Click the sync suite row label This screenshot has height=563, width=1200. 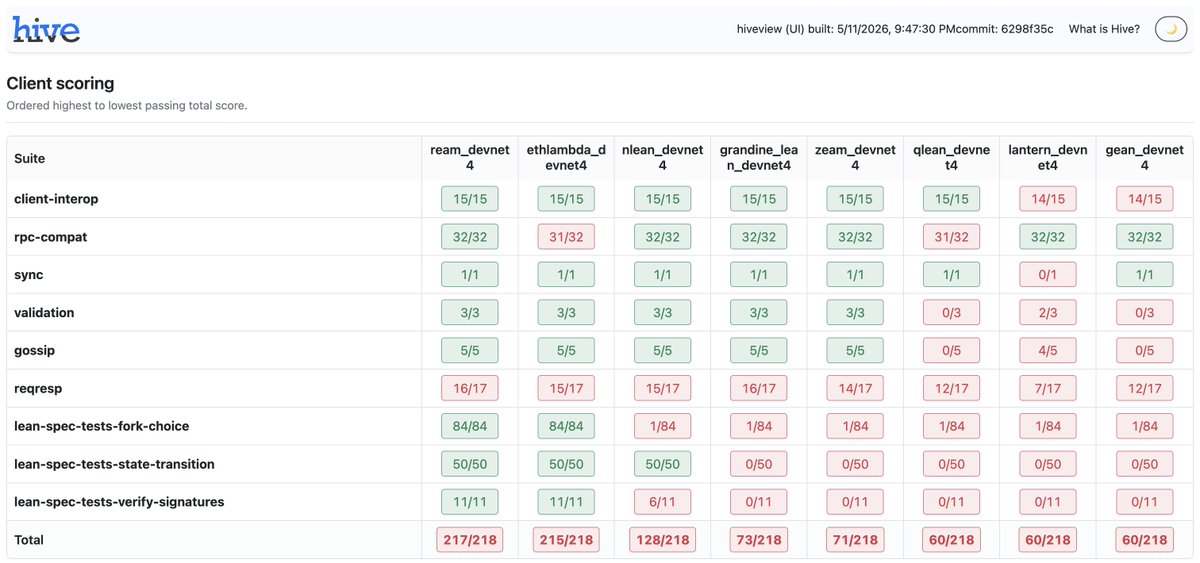tap(29, 275)
